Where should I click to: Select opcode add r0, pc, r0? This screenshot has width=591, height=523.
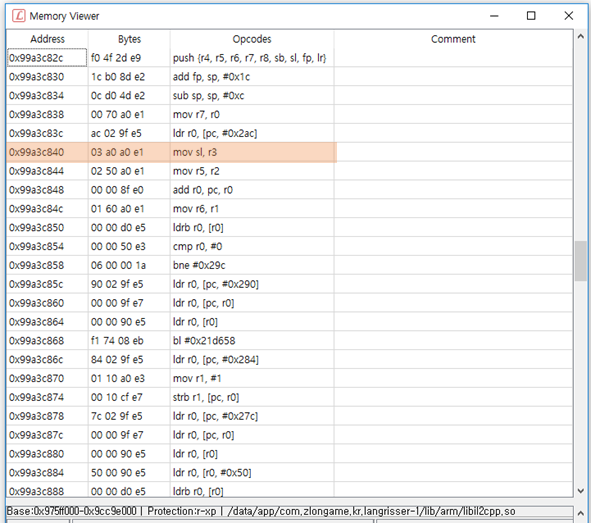coord(203,190)
